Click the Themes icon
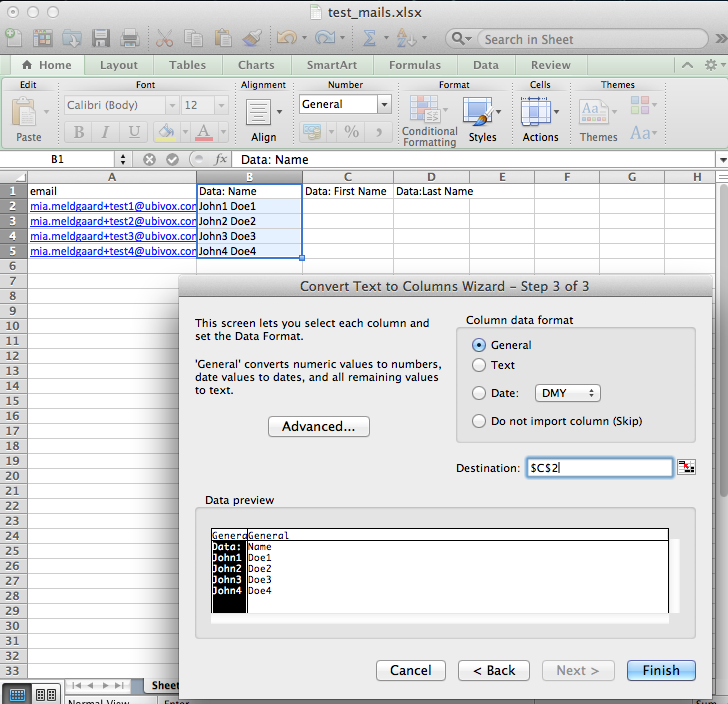 click(593, 112)
